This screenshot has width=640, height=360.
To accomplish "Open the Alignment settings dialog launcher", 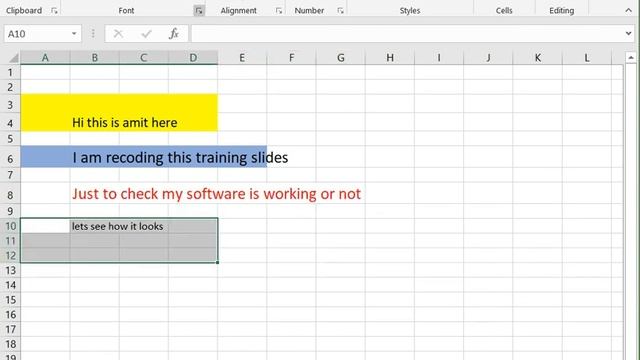I will point(279,11).
